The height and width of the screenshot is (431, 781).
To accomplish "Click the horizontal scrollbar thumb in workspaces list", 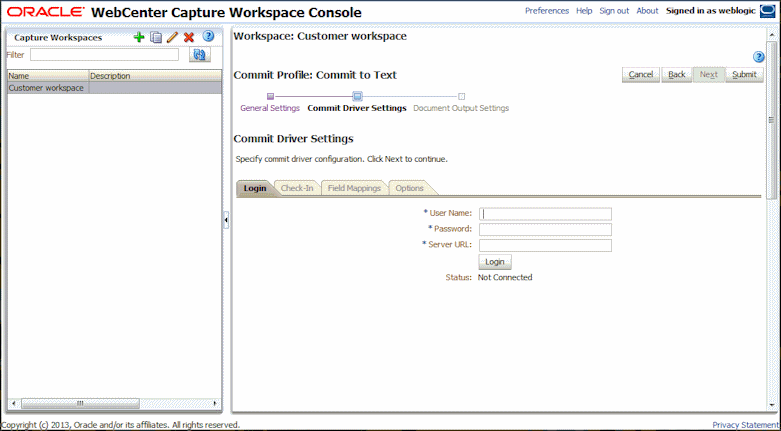I will click(81, 403).
